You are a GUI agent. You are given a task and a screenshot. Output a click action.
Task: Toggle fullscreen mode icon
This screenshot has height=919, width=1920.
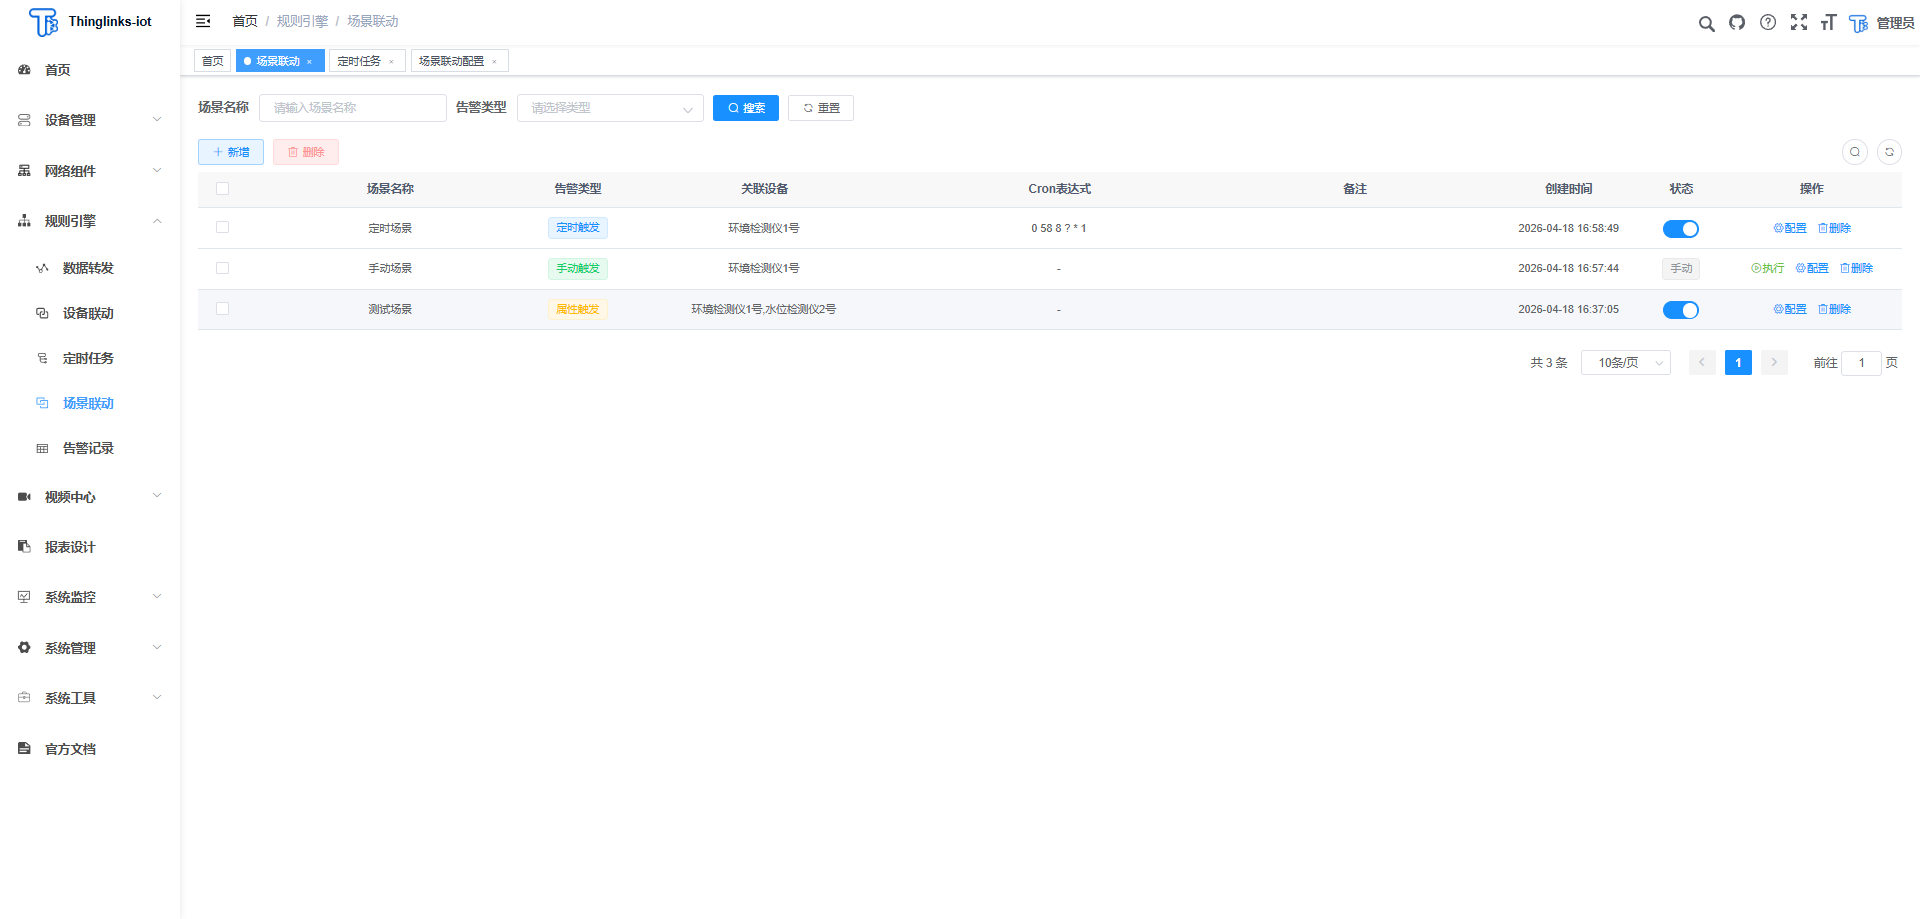1798,22
